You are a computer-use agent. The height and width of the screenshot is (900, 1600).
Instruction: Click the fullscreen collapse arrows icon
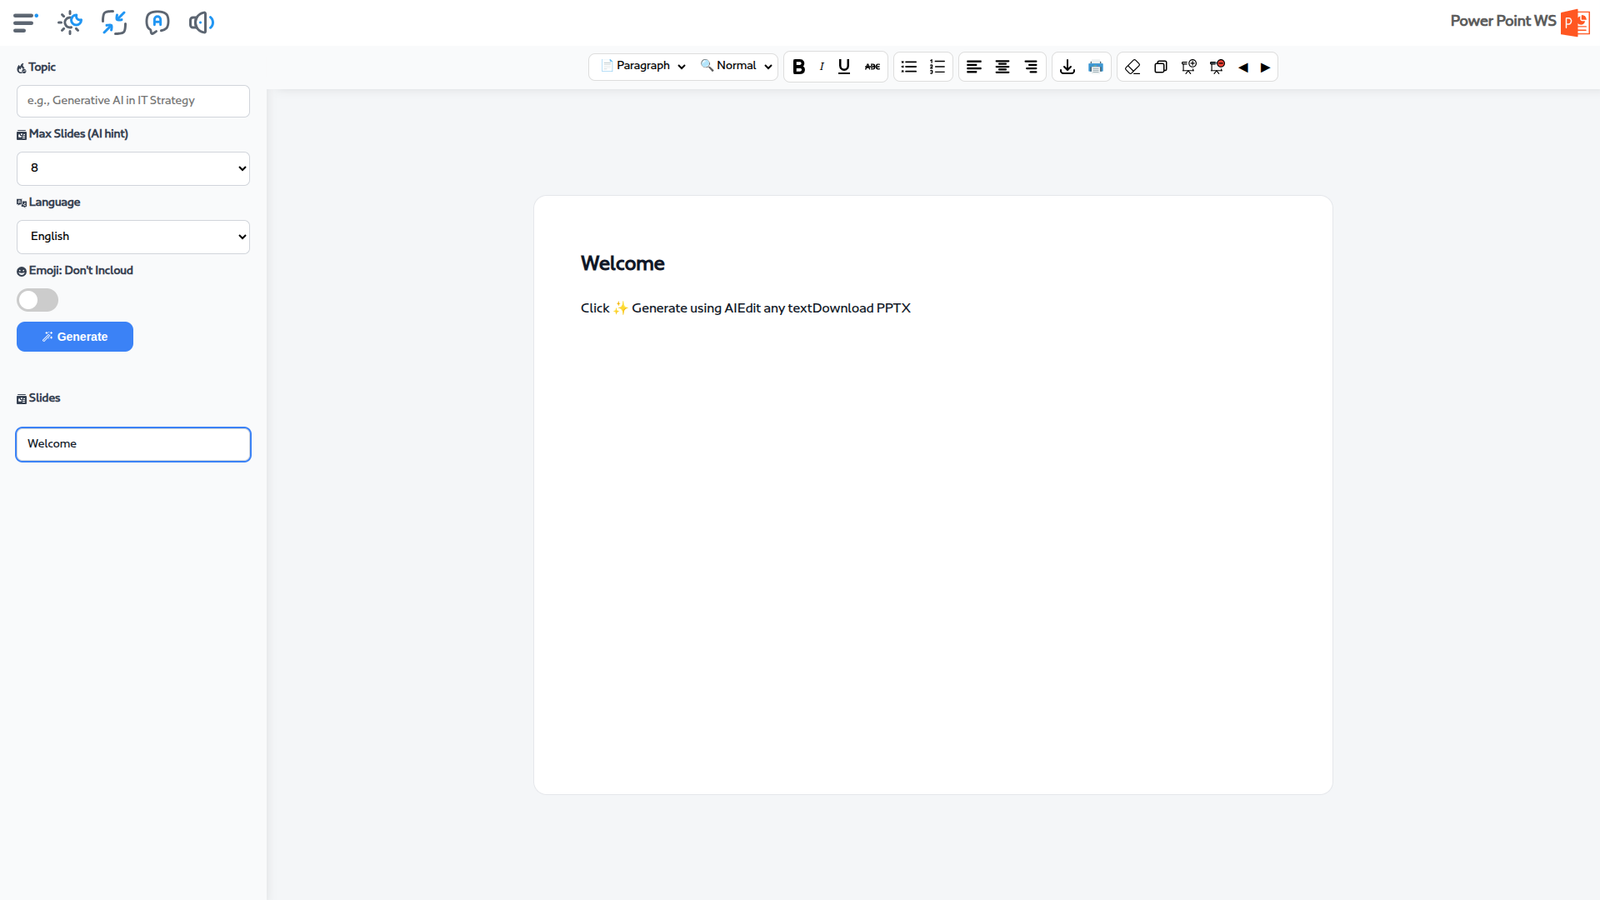tap(114, 22)
